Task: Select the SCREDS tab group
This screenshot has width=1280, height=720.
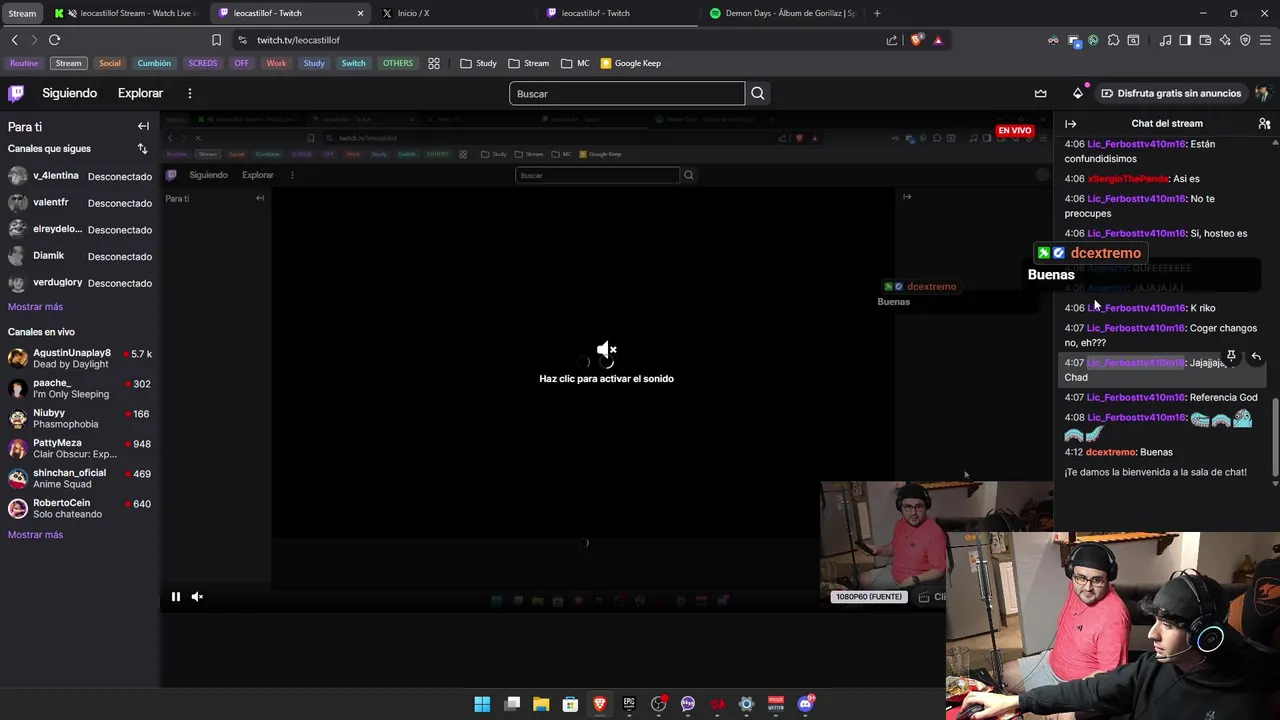Action: [202, 63]
